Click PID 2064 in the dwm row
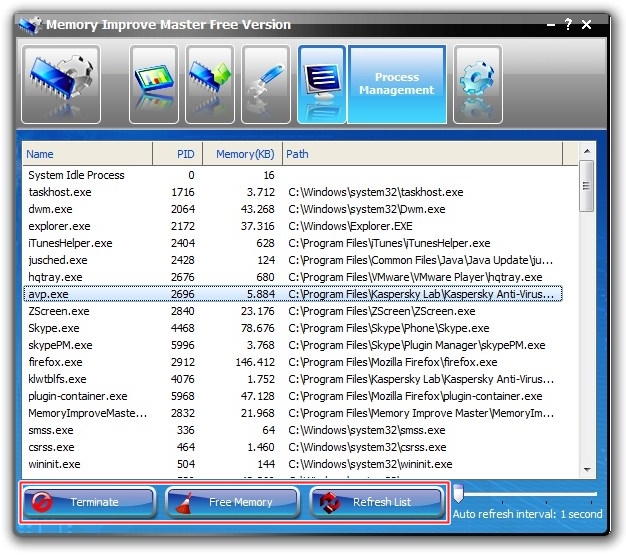The width and height of the screenshot is (626, 555). coord(183,209)
